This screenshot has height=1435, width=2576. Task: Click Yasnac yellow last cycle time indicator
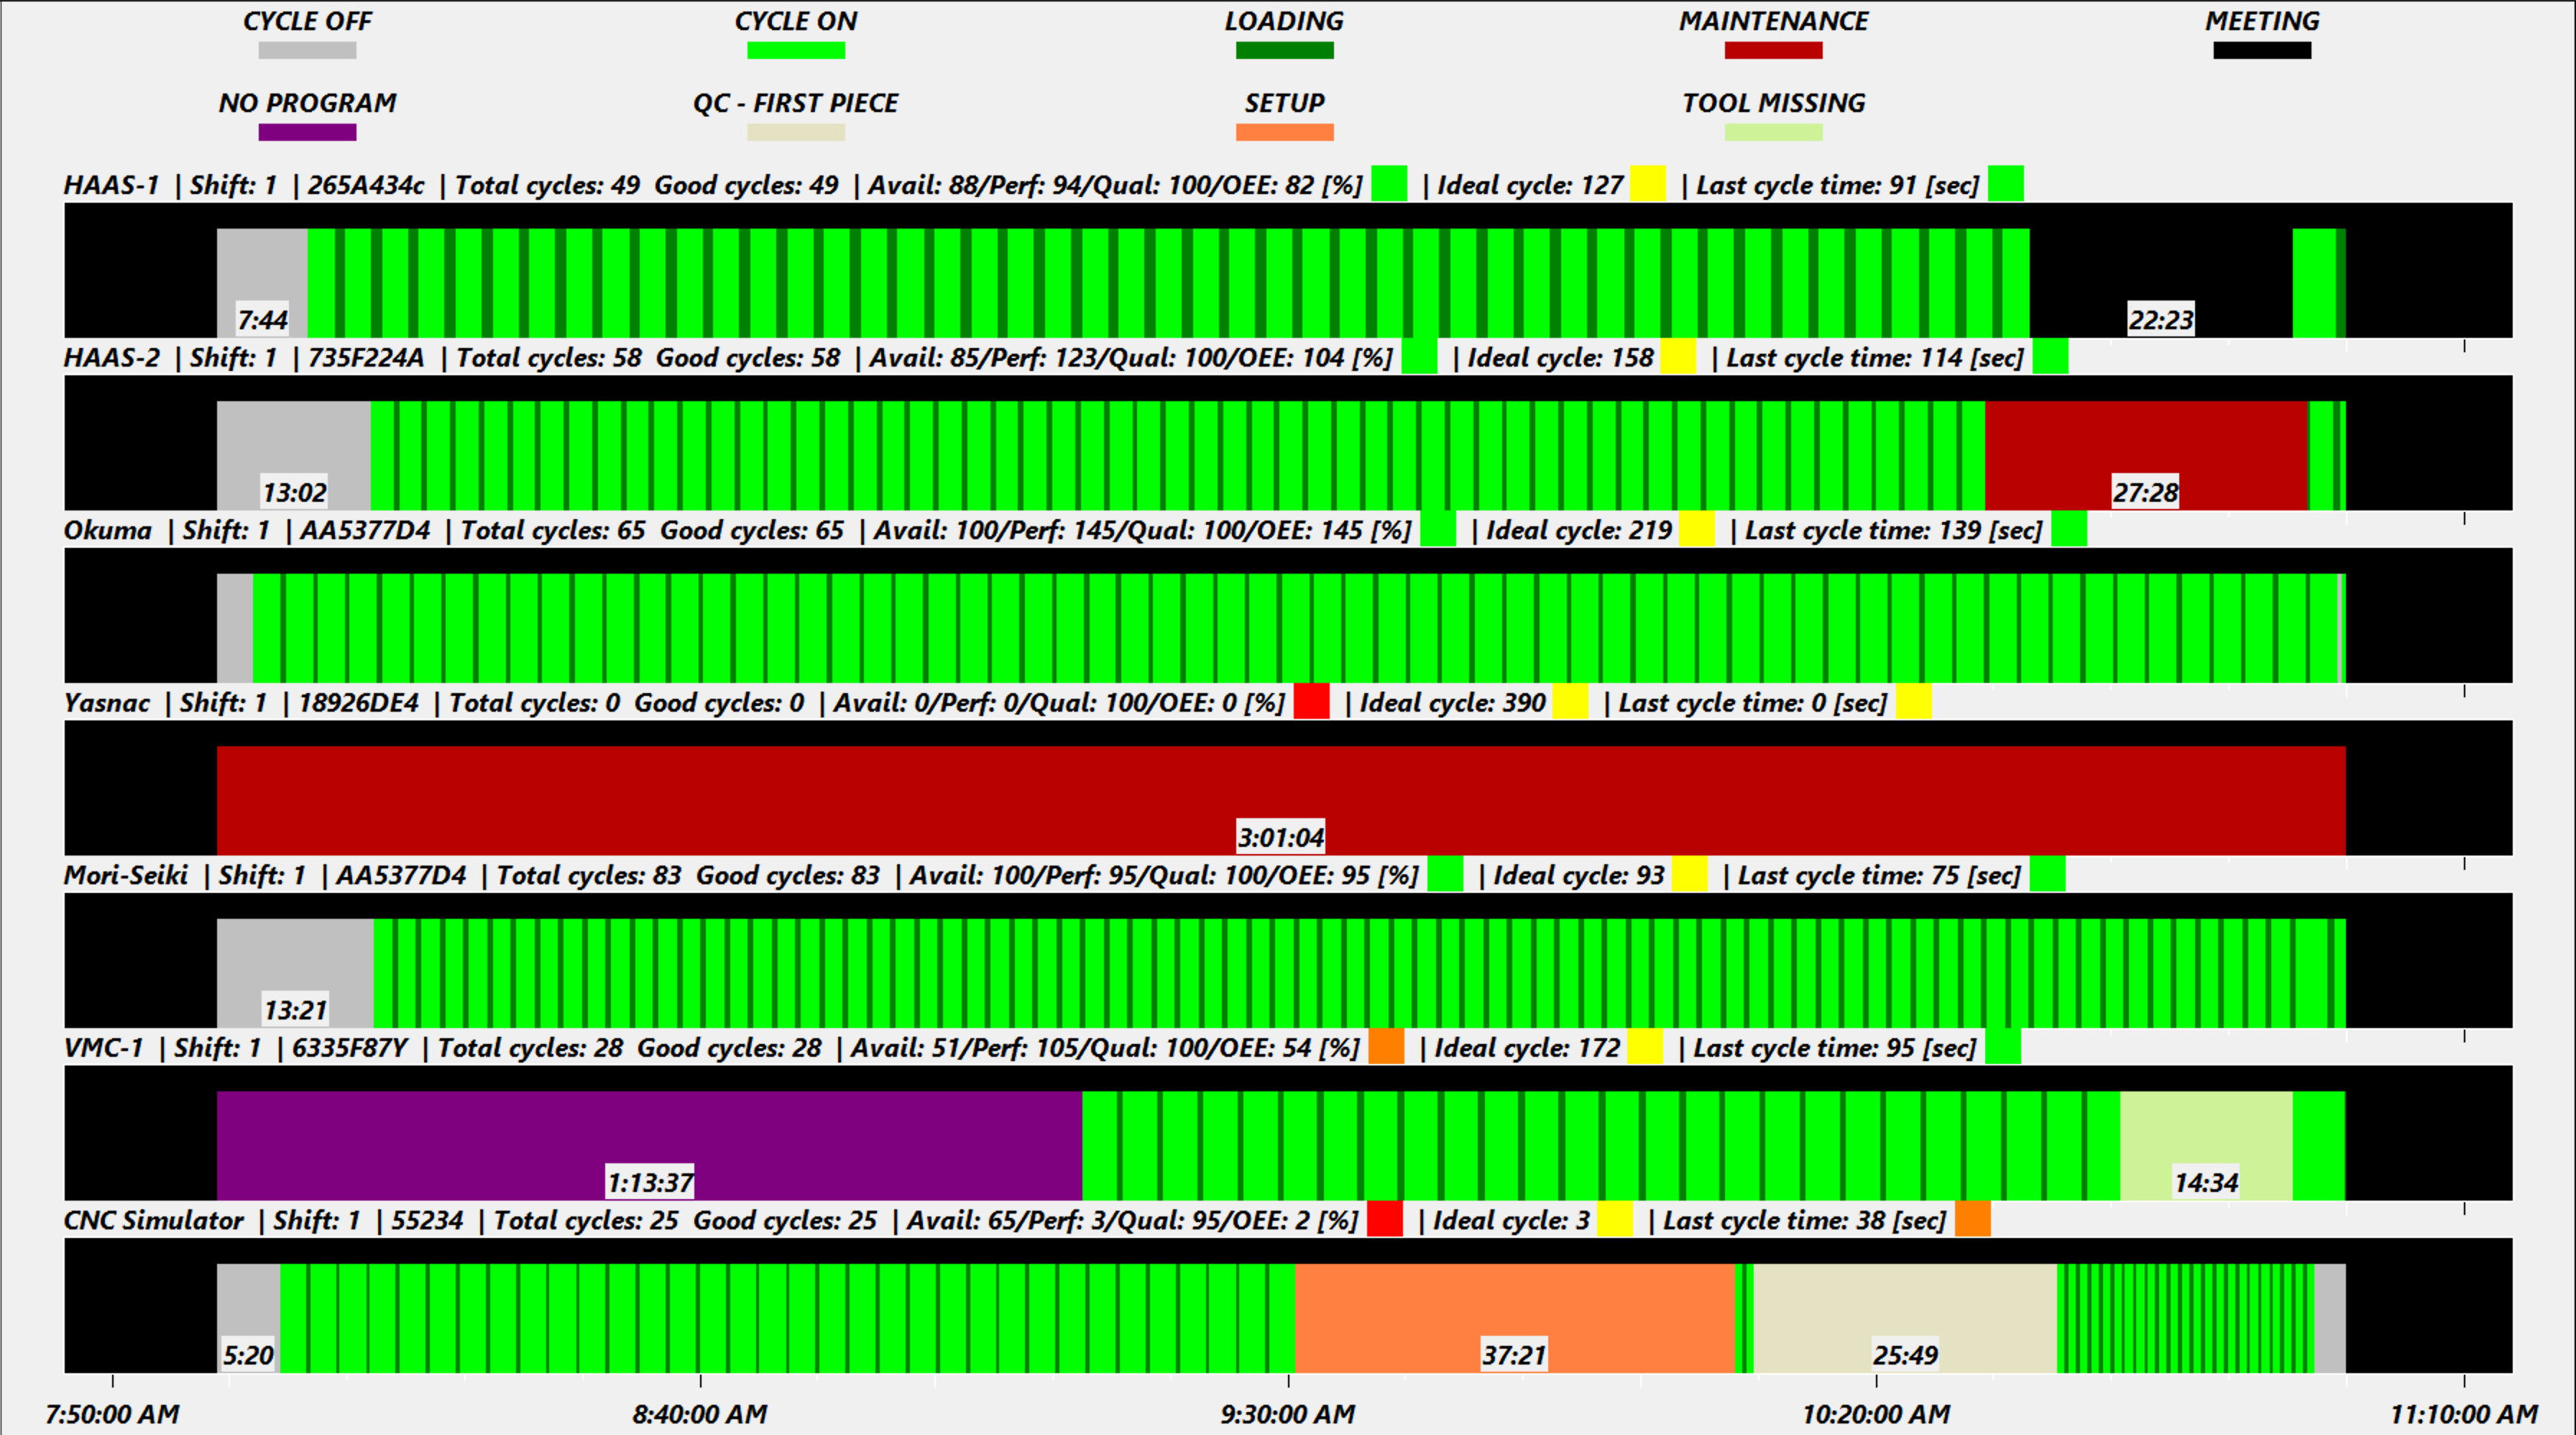[1914, 702]
